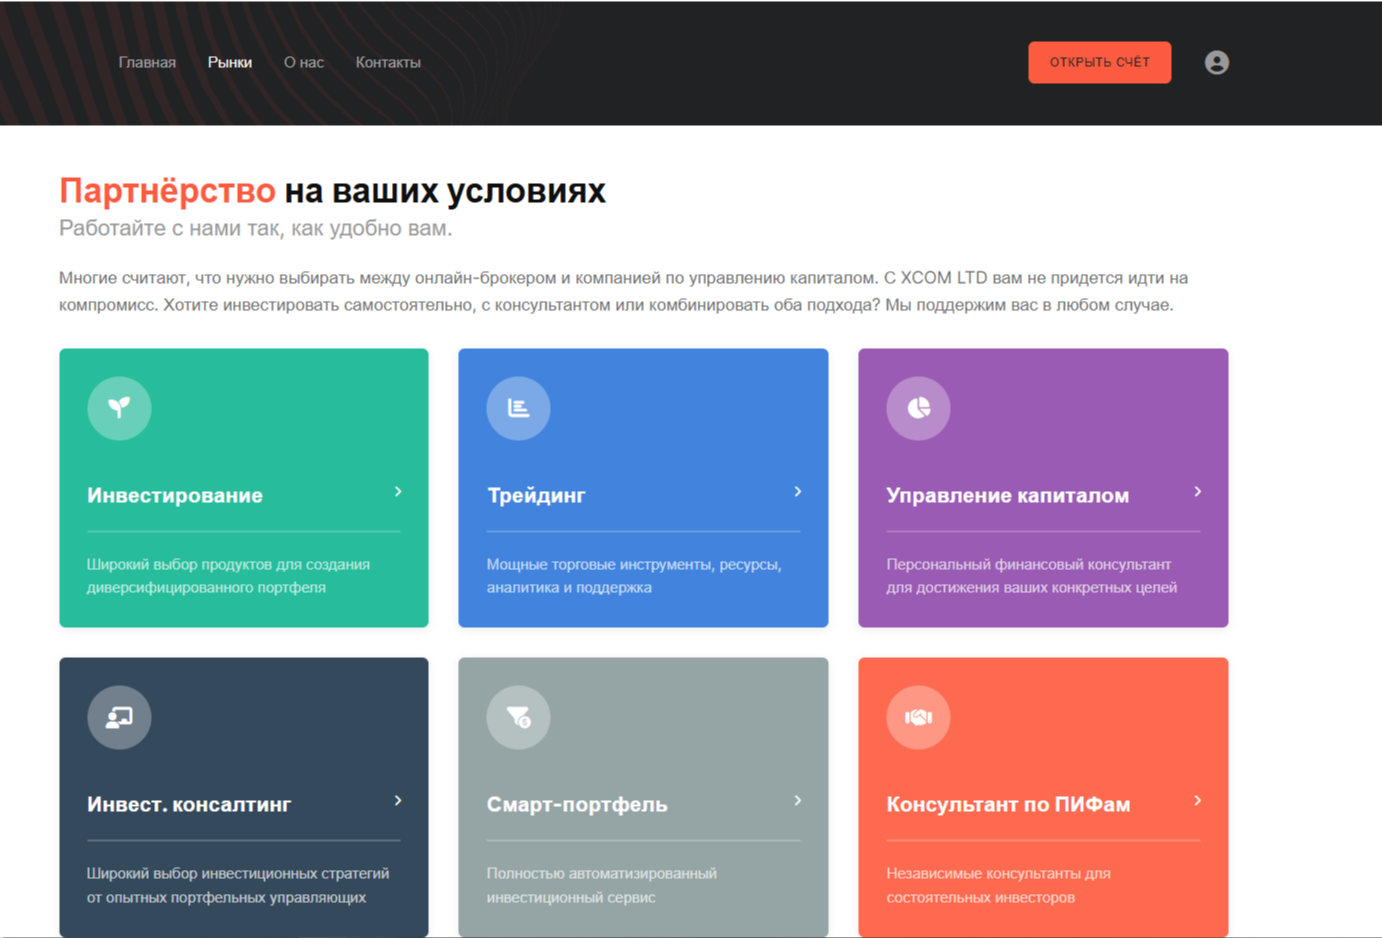Click the presenter icon on Инвест. консалтинг card
Screen dimensions: 1382x938
pyautogui.click(x=119, y=717)
